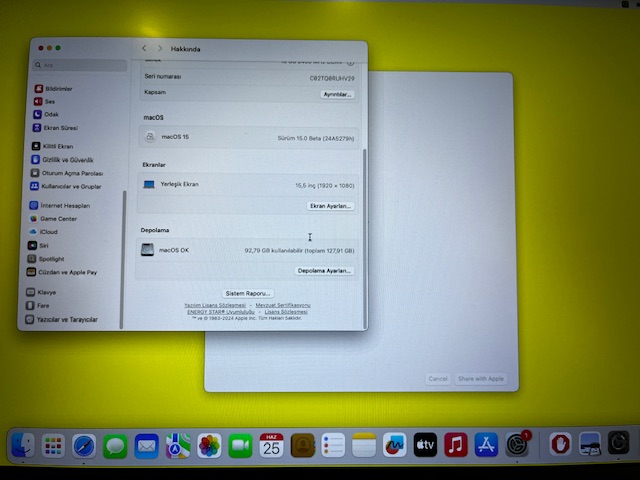Open Launchpad from the dock

[x=53, y=445]
